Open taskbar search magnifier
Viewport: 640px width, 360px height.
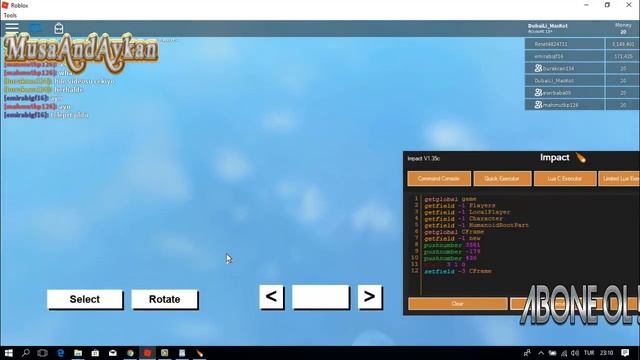(26, 353)
